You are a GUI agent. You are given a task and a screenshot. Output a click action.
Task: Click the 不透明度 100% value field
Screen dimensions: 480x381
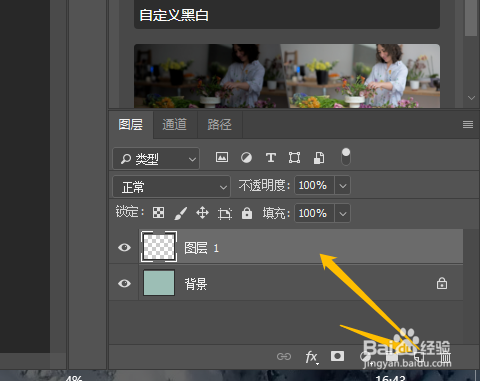[314, 185]
